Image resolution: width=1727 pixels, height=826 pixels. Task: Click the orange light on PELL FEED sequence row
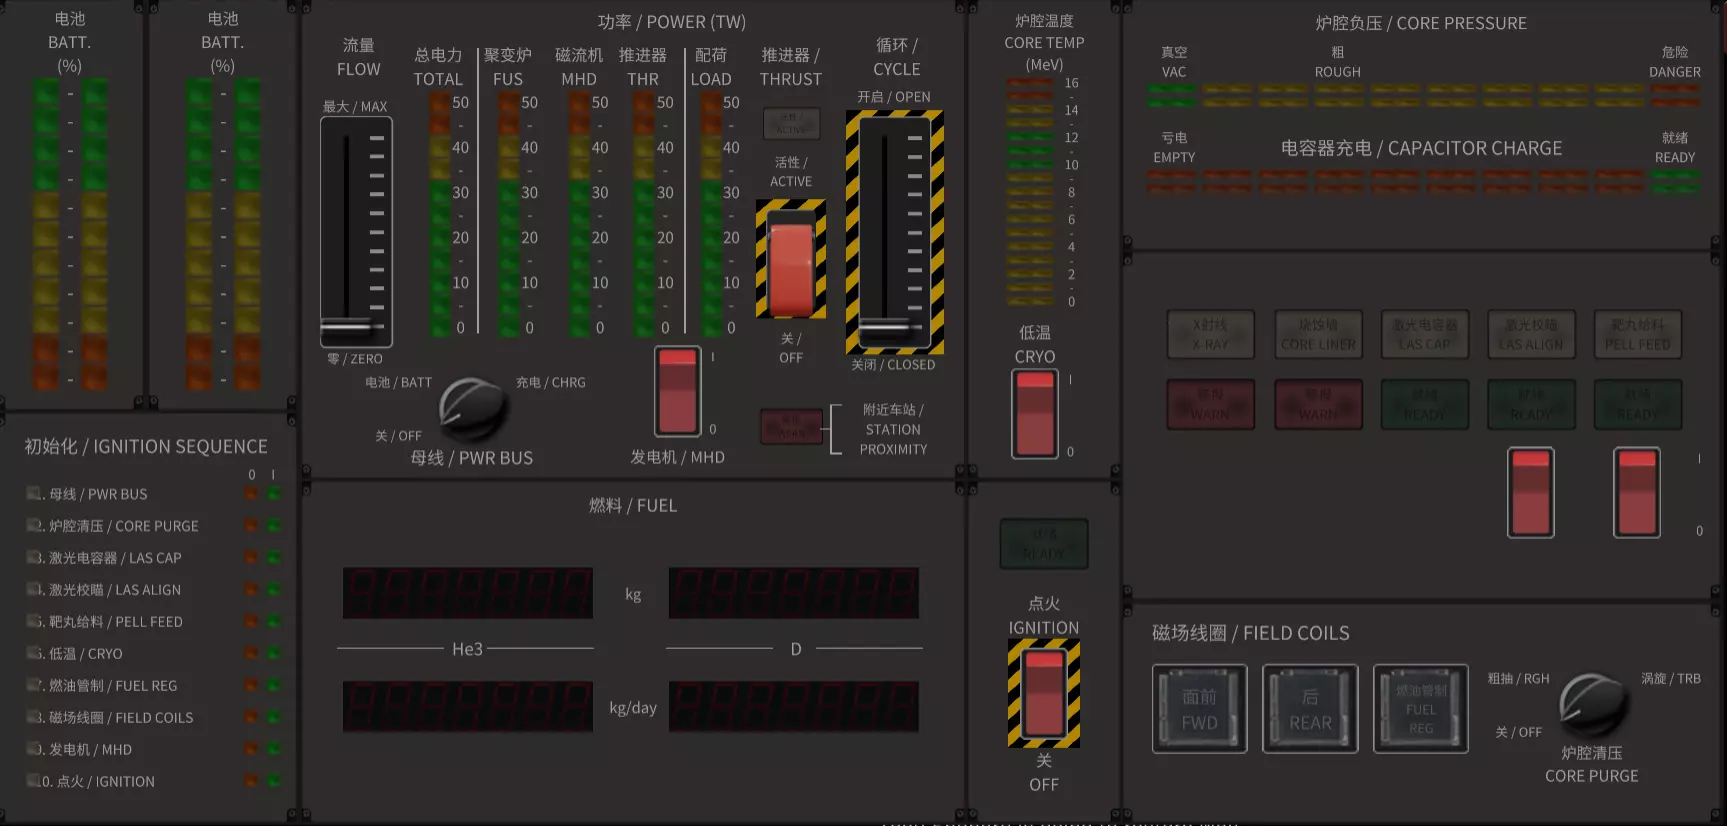click(x=251, y=622)
